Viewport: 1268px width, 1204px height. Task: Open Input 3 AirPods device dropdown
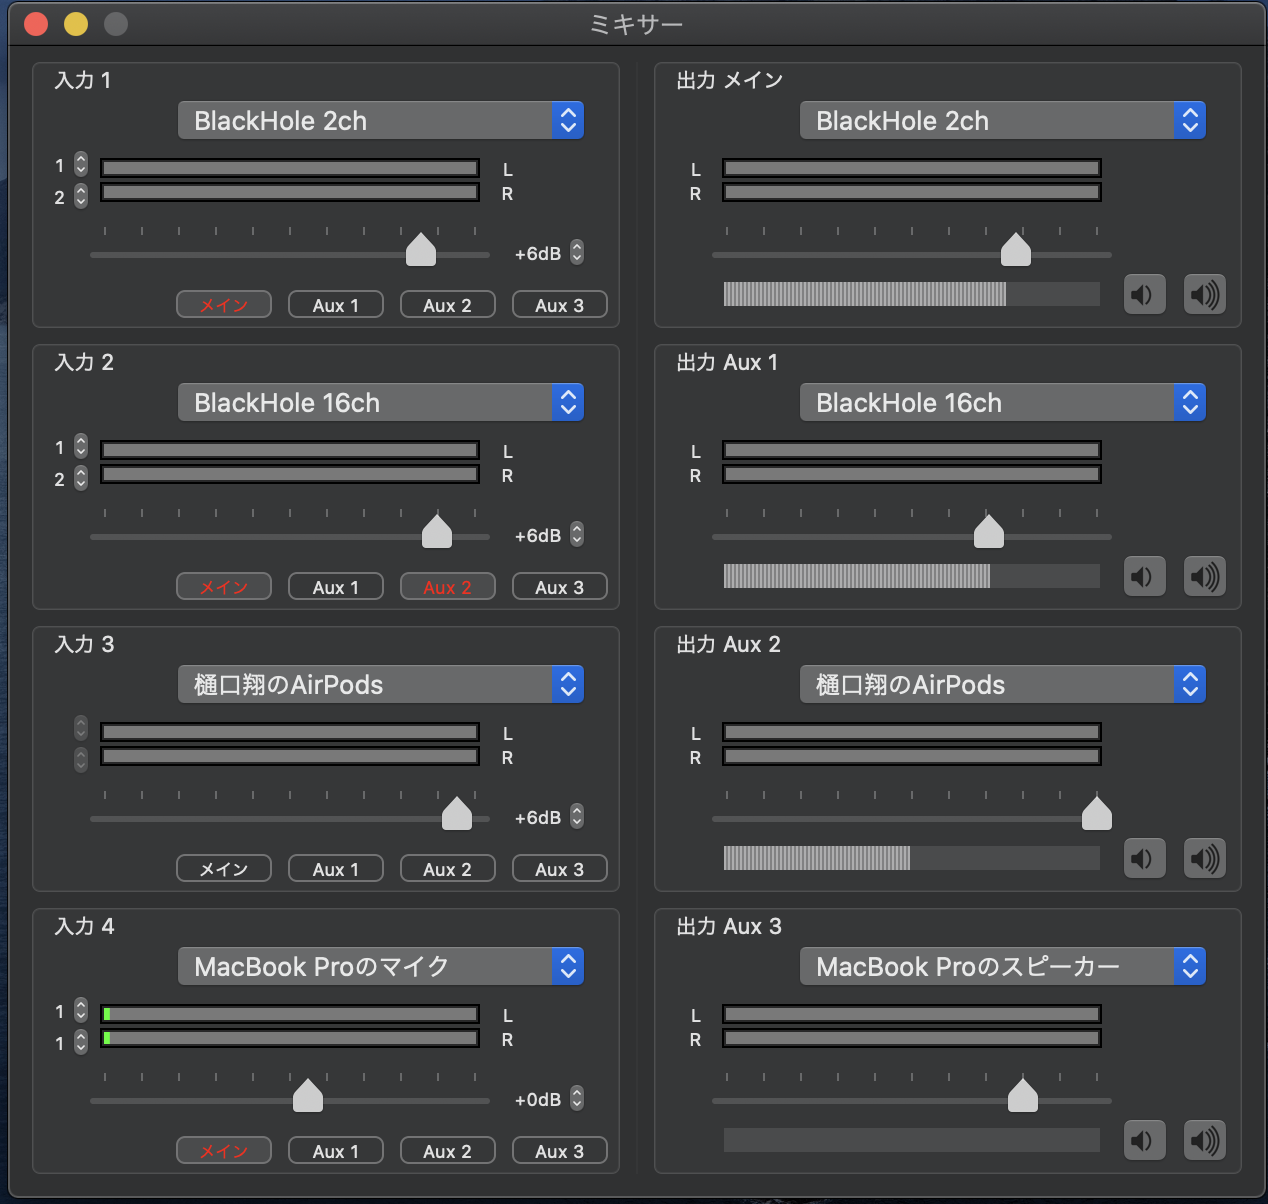click(381, 685)
